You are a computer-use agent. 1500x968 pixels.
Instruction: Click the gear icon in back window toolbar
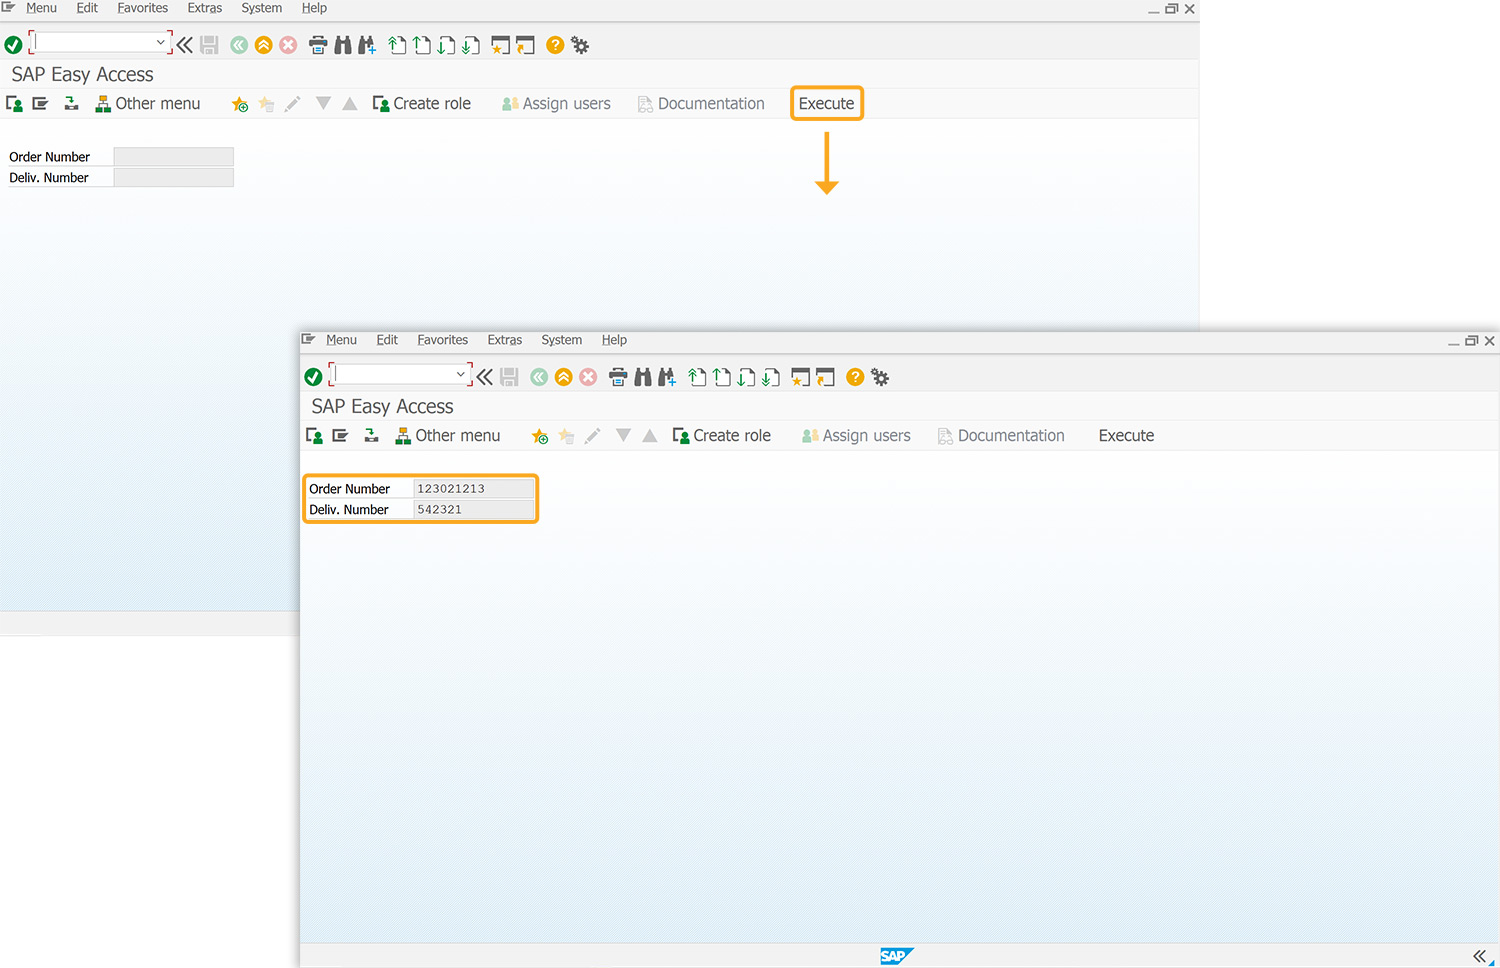click(580, 45)
